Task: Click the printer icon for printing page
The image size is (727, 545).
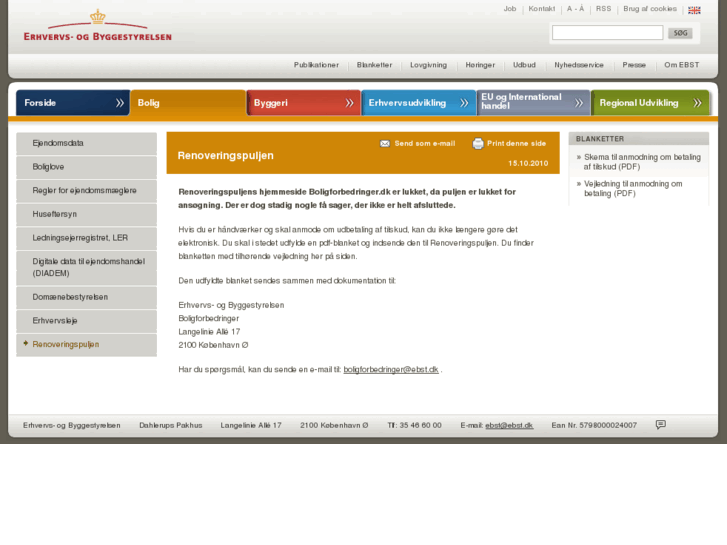Action: [478, 144]
